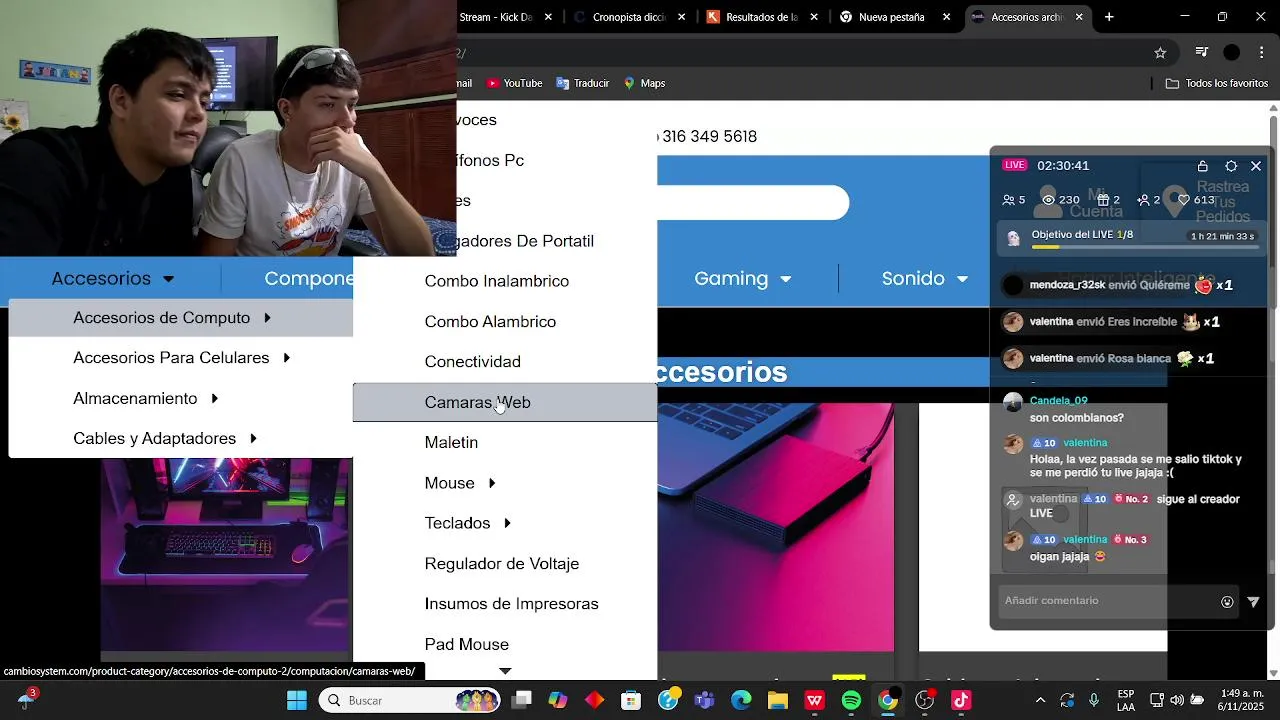Select Pad Mouse menu item
This screenshot has width=1280, height=720.
coord(505,645)
